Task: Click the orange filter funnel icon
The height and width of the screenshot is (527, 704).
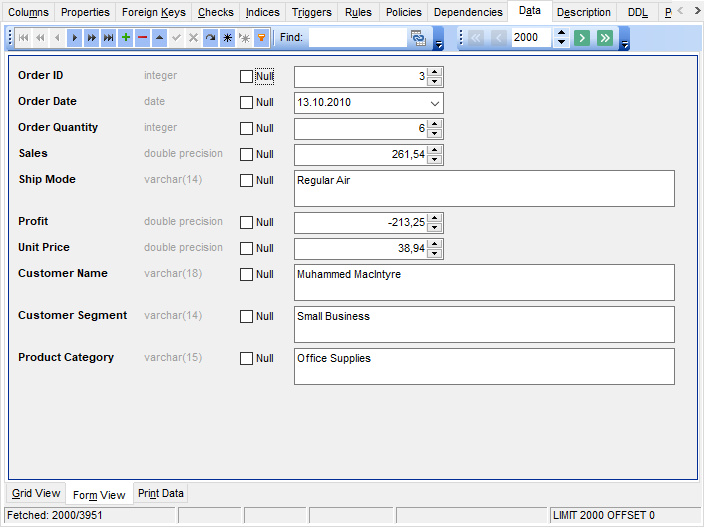Action: click(x=261, y=38)
